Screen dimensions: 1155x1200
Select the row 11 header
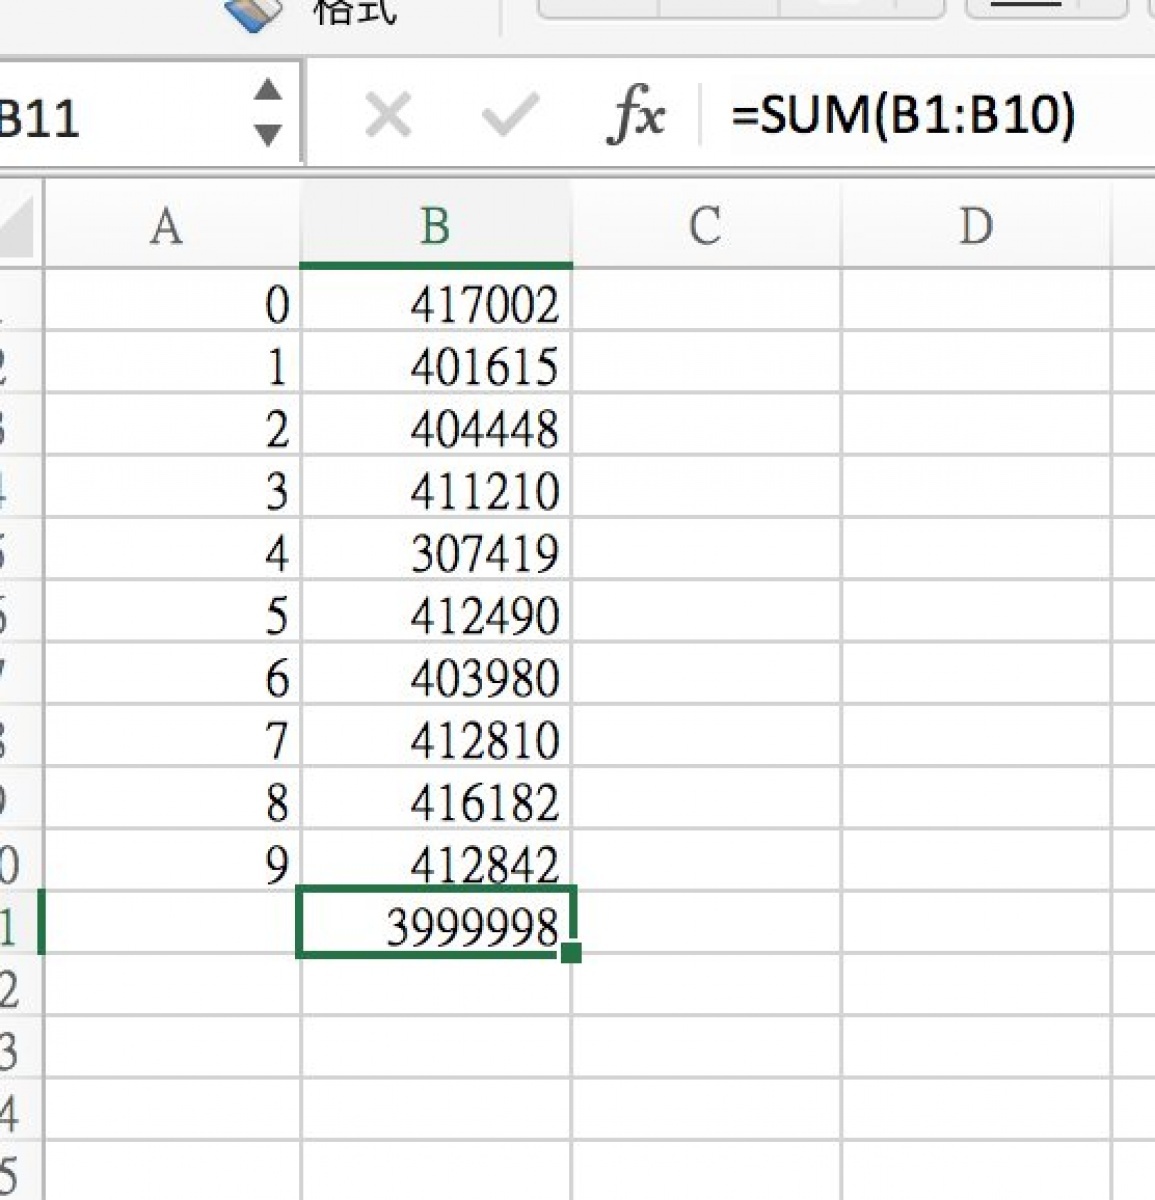tap(20, 923)
